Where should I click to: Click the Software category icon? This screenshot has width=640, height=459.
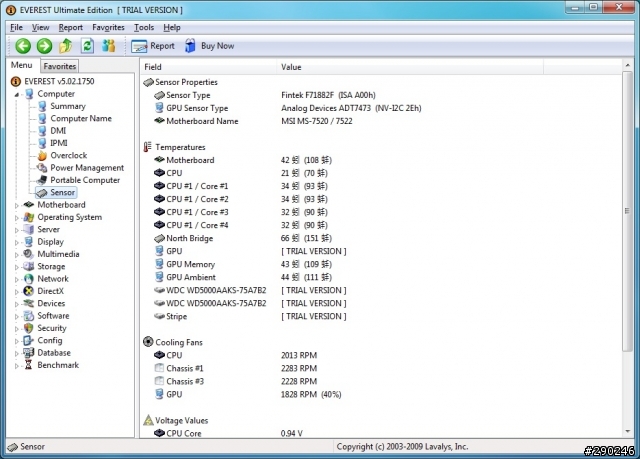point(28,316)
